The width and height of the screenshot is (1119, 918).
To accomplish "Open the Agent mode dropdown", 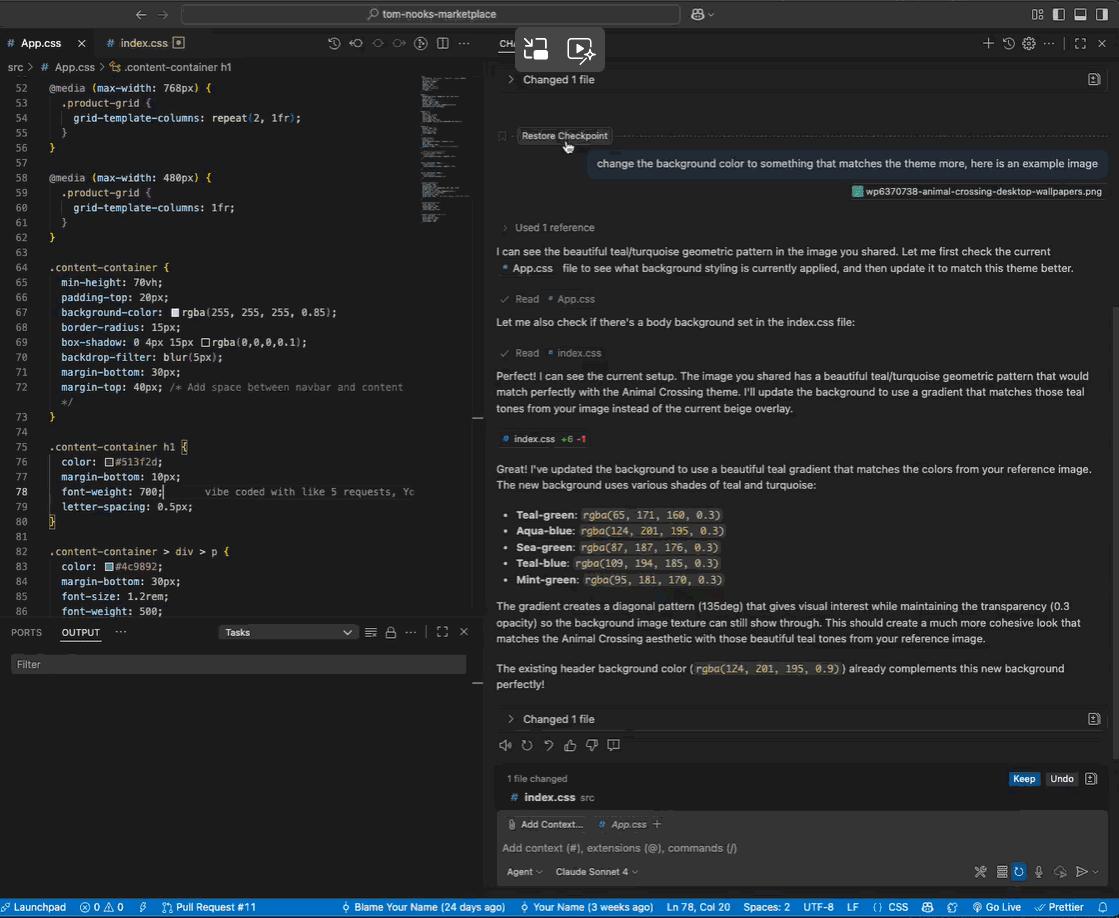I will (524, 871).
